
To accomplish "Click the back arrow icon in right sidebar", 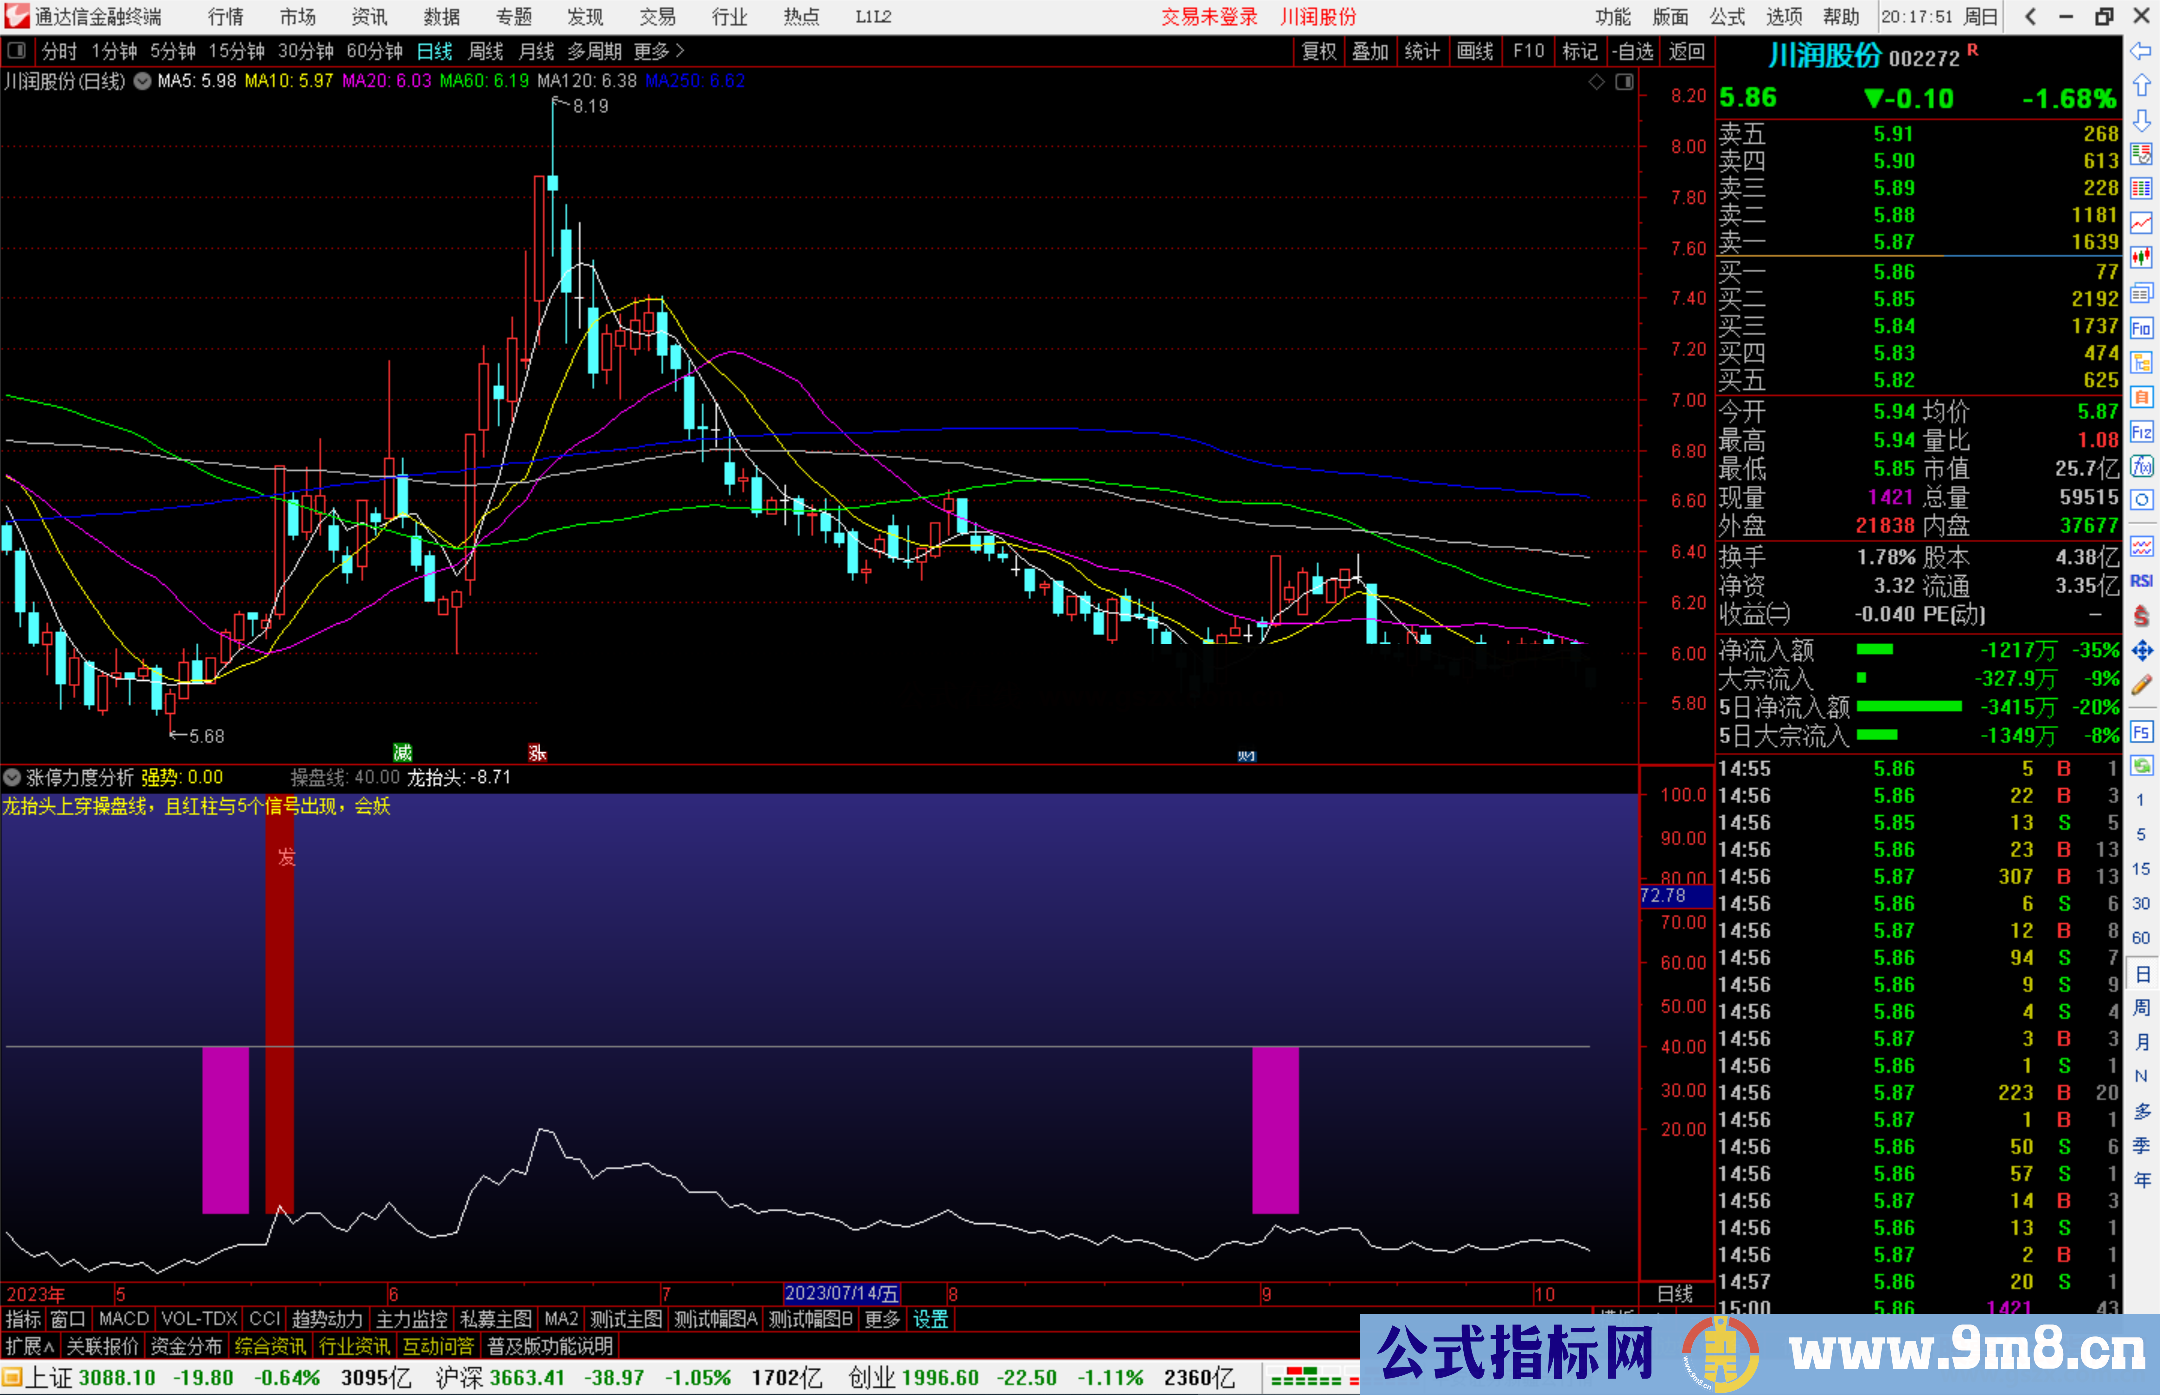I will point(2141,51).
